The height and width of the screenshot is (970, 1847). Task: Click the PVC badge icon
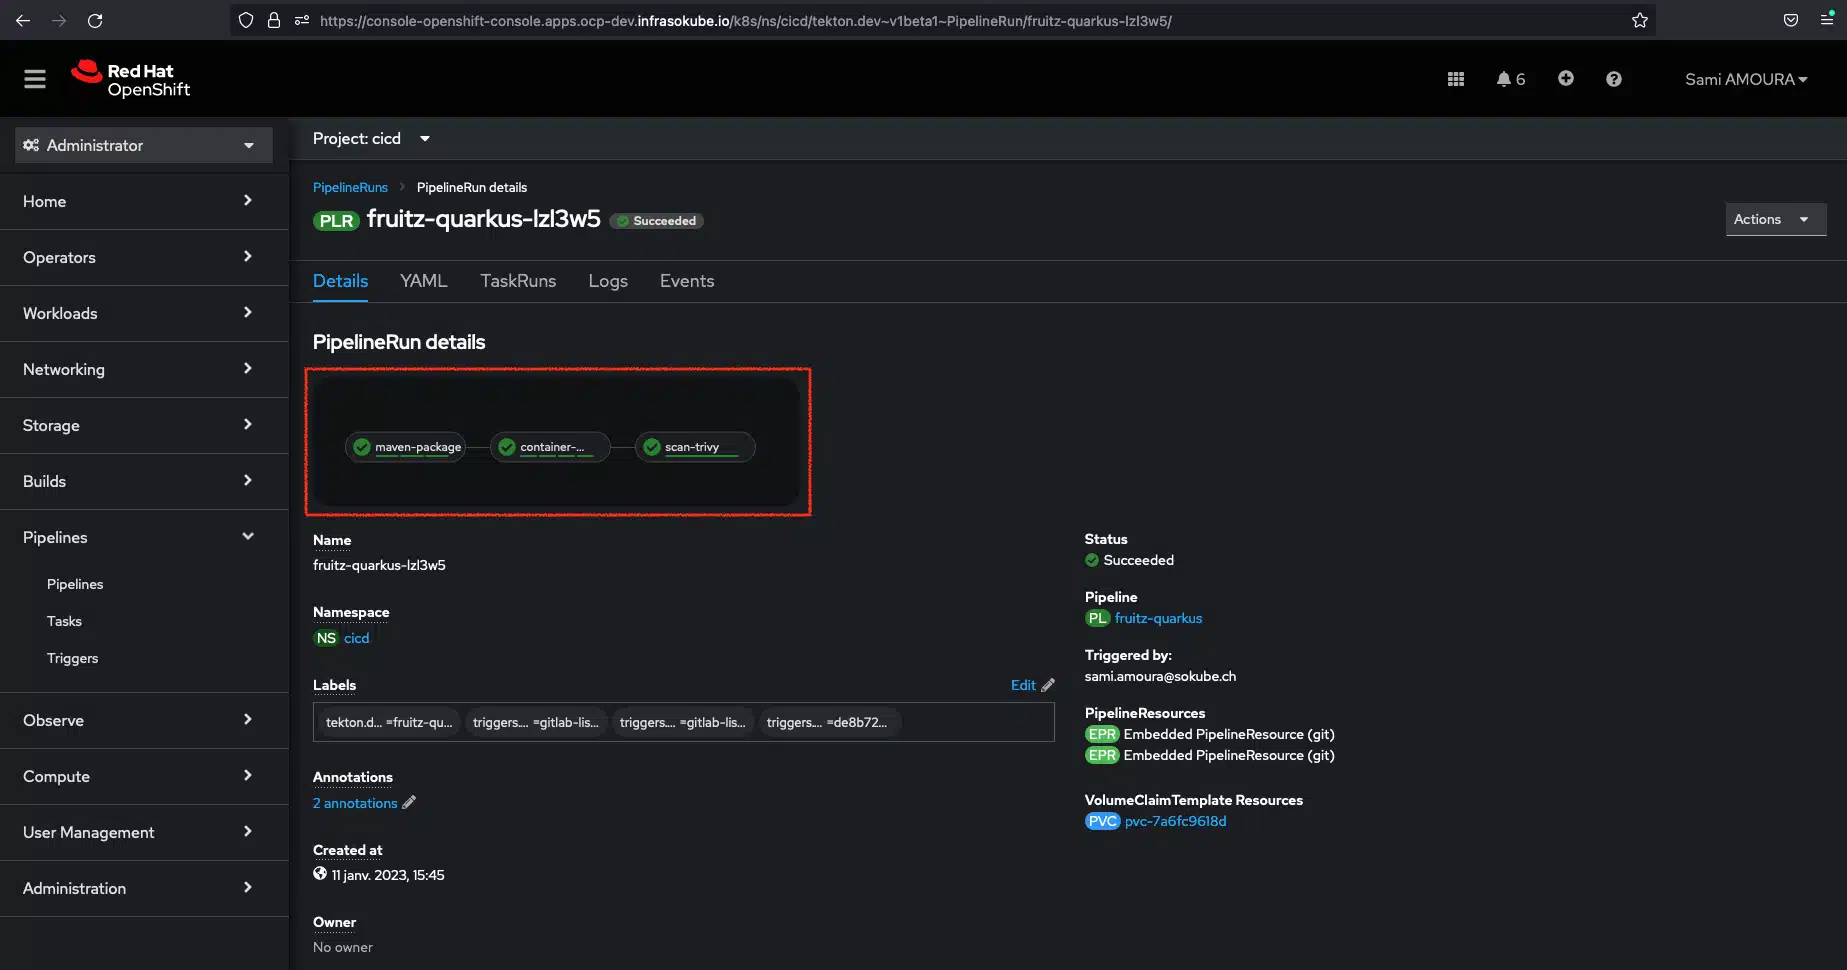(x=1102, y=821)
